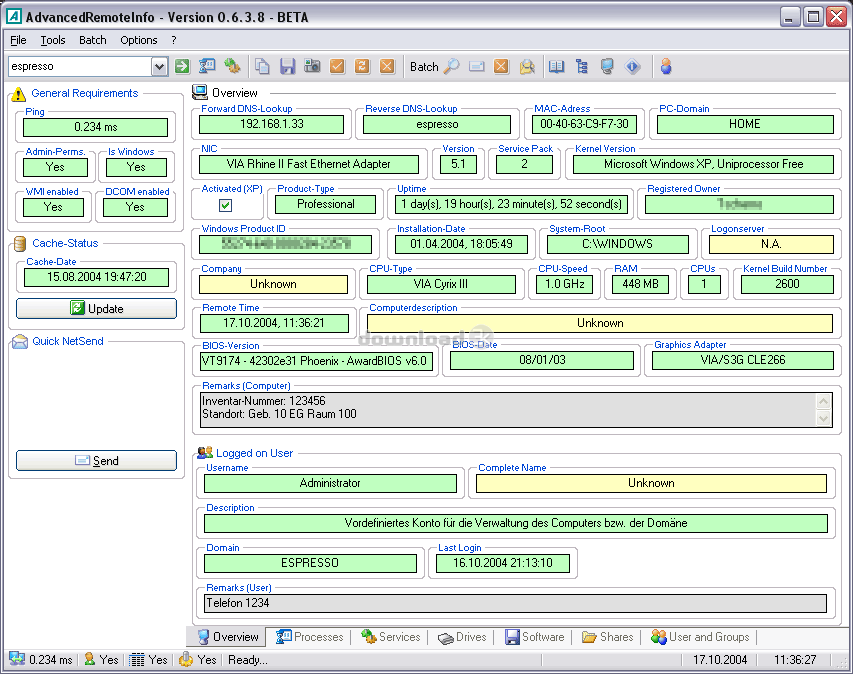
Task: Click scroll up arrow in Remarks (Computer)
Action: coord(823,401)
